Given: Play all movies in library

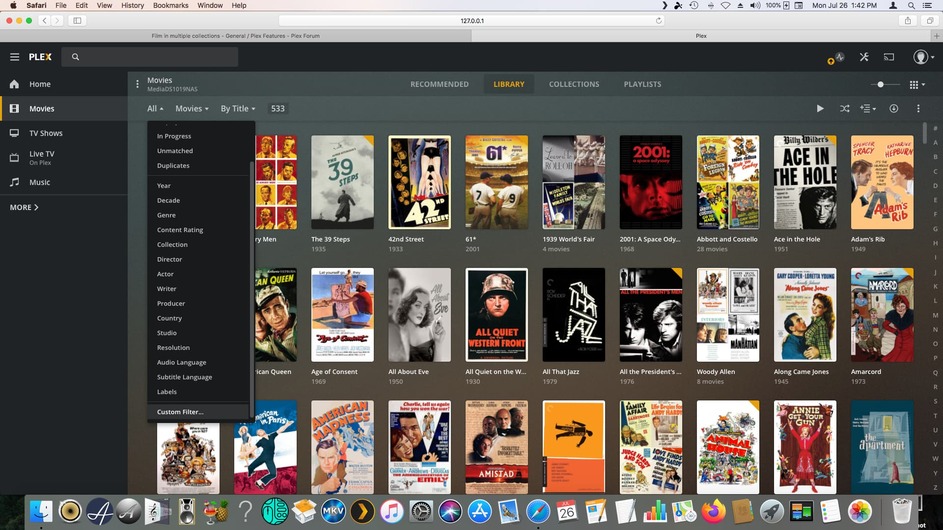Looking at the screenshot, I should pos(820,108).
